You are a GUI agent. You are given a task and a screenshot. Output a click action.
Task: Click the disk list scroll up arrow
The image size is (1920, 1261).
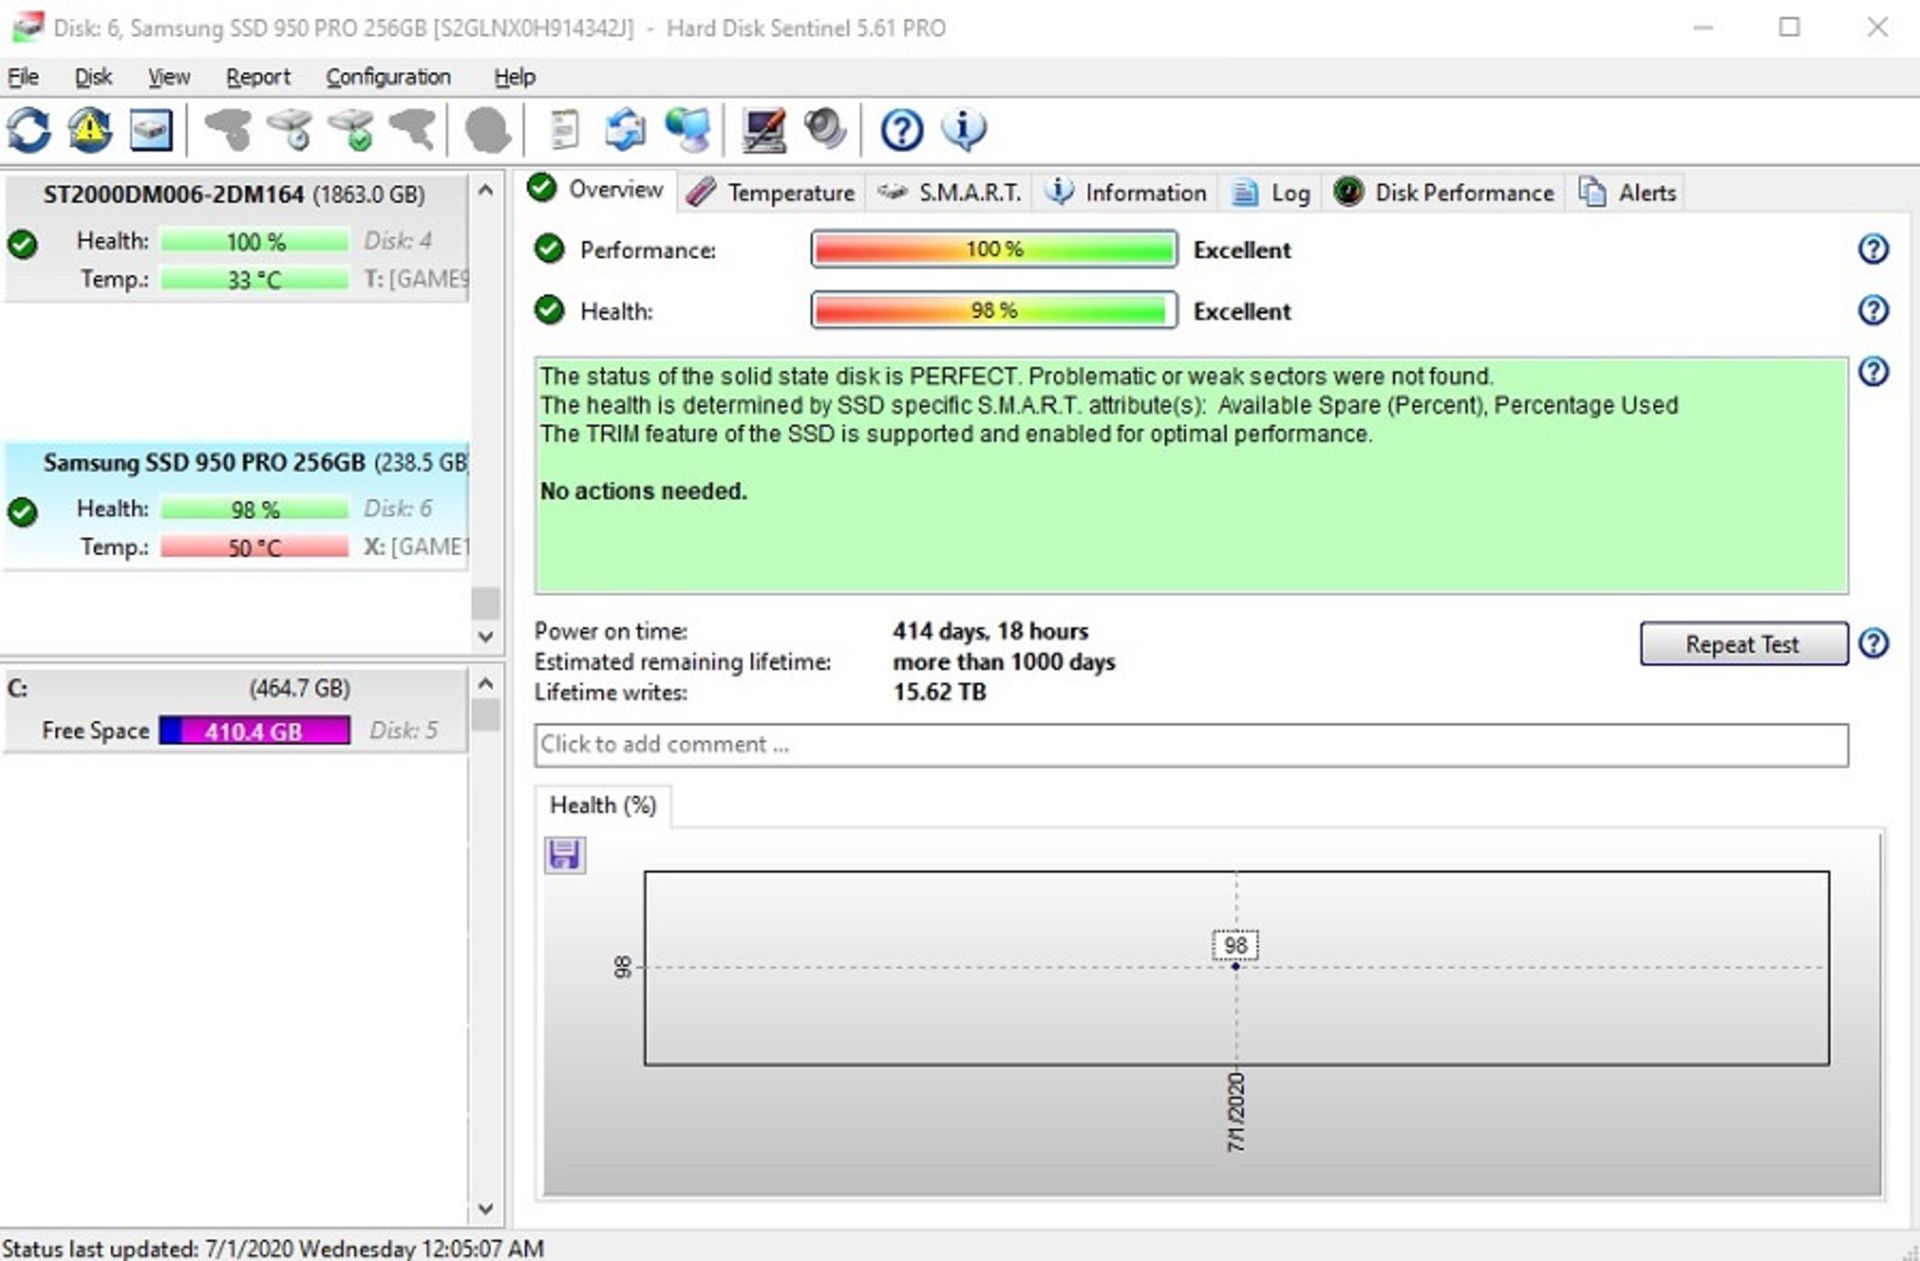point(486,190)
